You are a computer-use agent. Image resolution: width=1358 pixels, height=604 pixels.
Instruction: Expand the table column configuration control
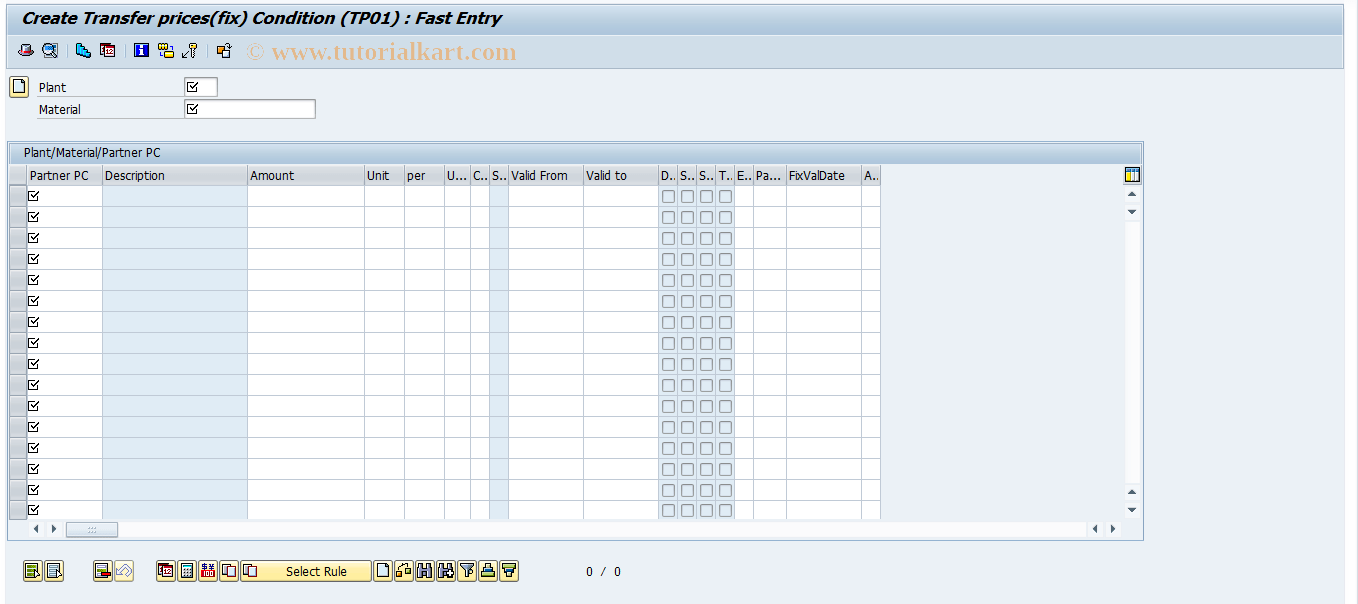(1131, 173)
